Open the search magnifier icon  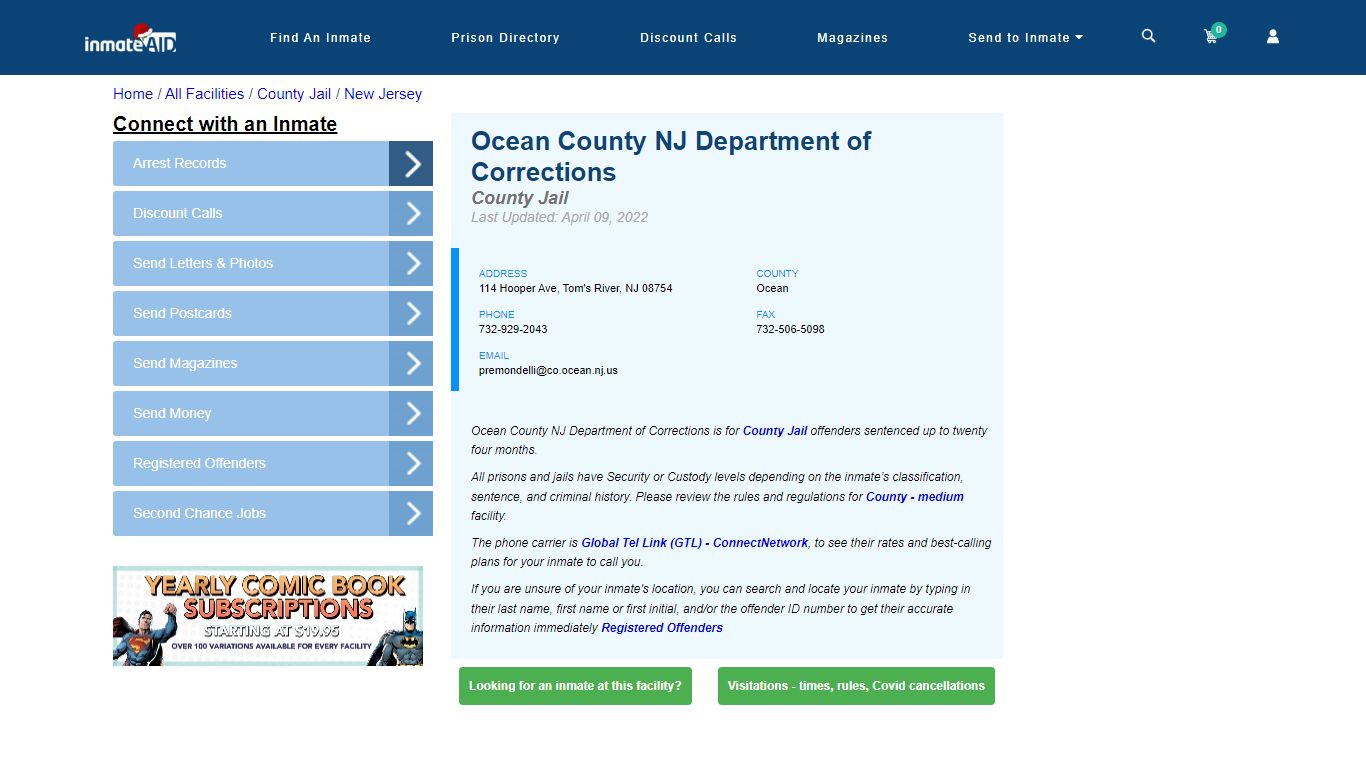click(1148, 36)
